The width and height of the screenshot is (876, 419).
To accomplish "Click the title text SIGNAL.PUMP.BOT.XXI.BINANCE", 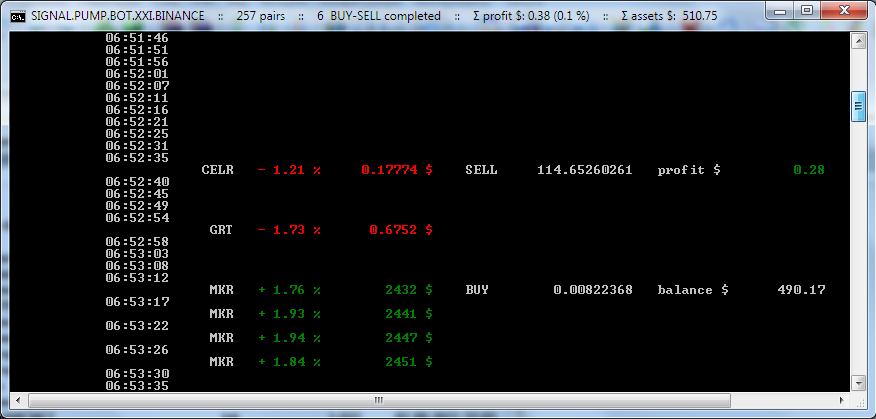I will pos(117,16).
